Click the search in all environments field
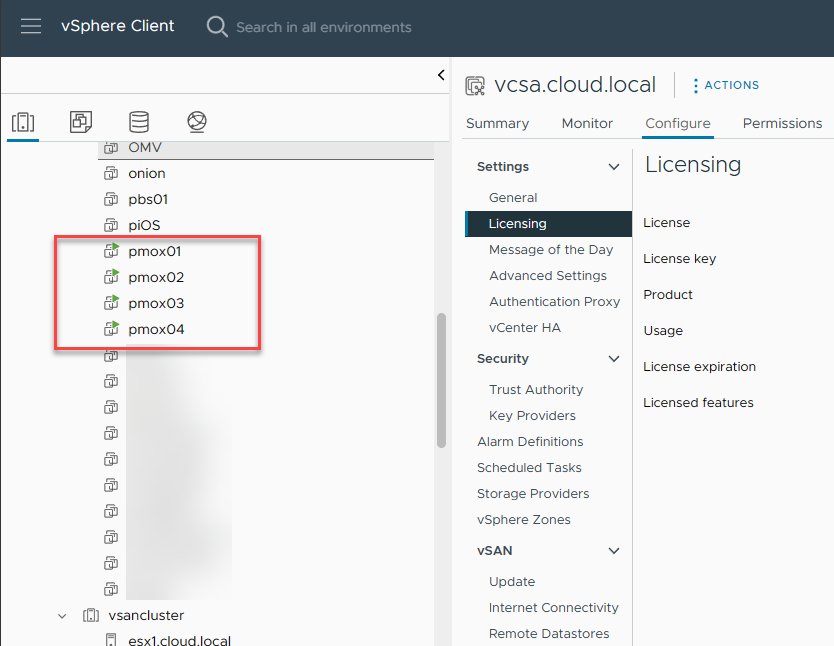Screen dimensions: 834x646 [323, 27]
